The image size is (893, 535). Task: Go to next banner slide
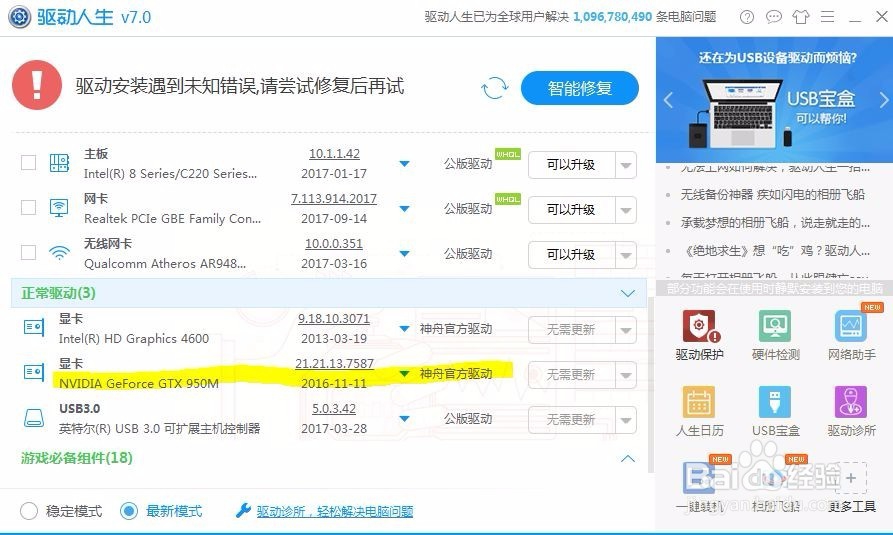click(883, 100)
